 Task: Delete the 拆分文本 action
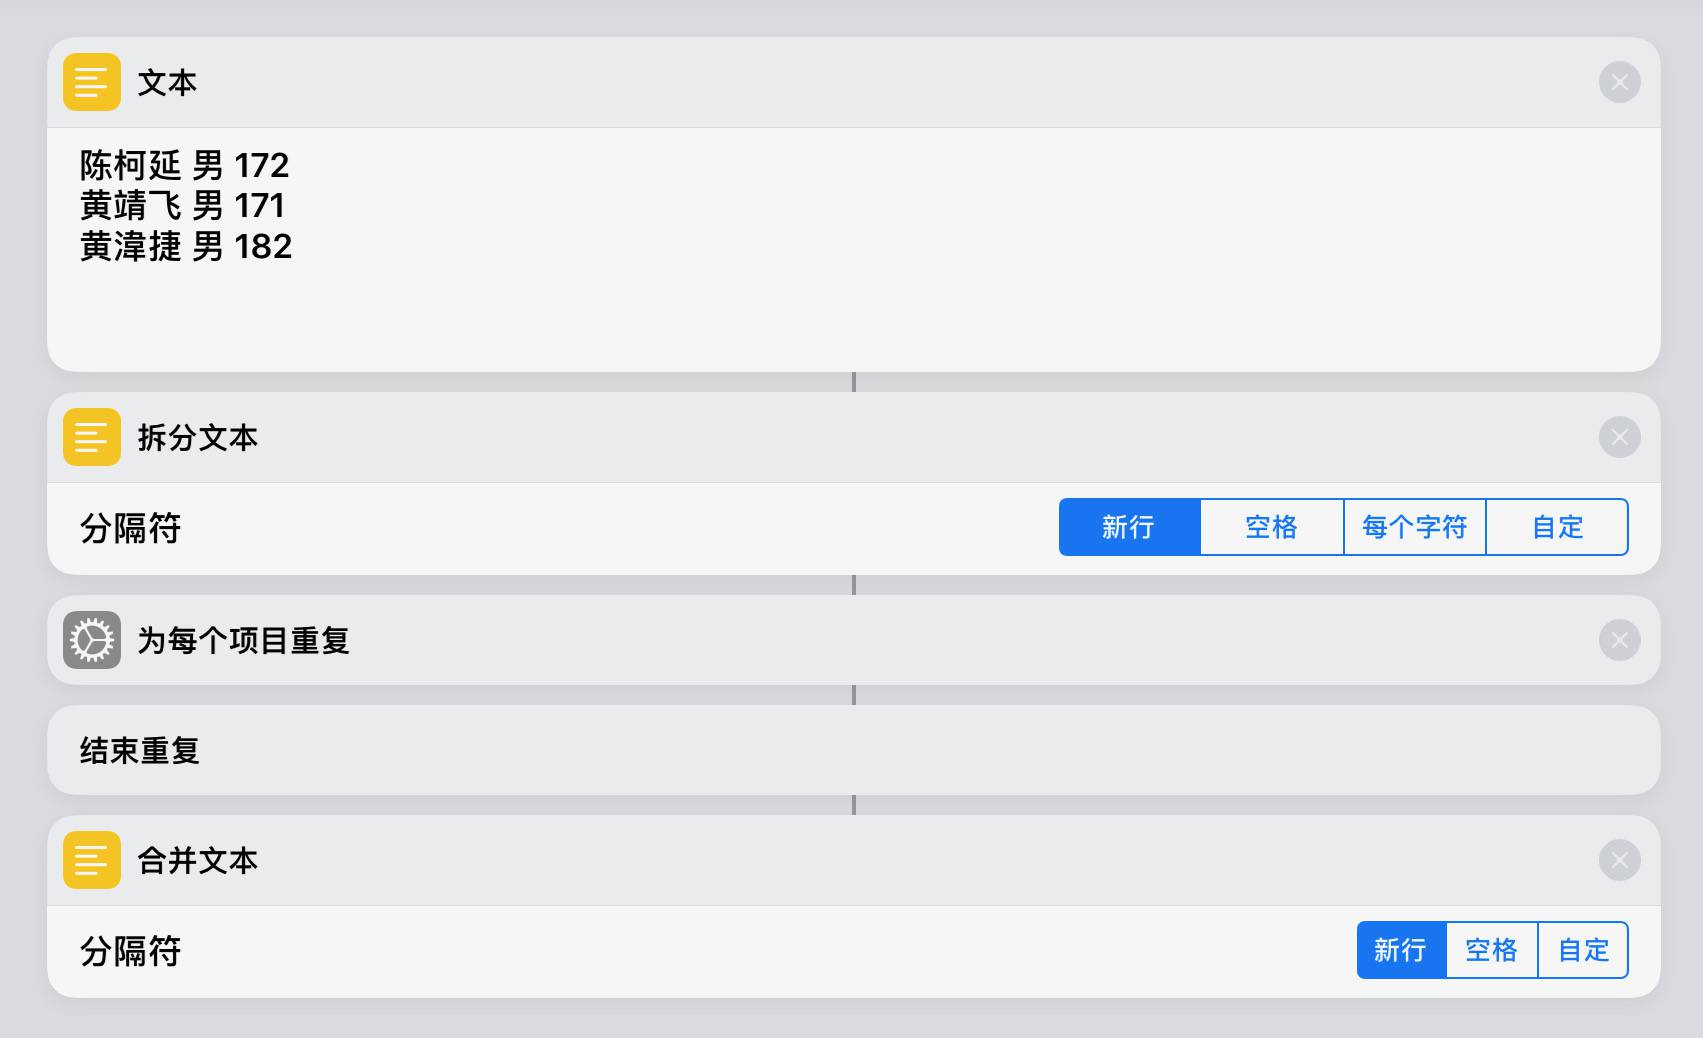pyautogui.click(x=1619, y=437)
